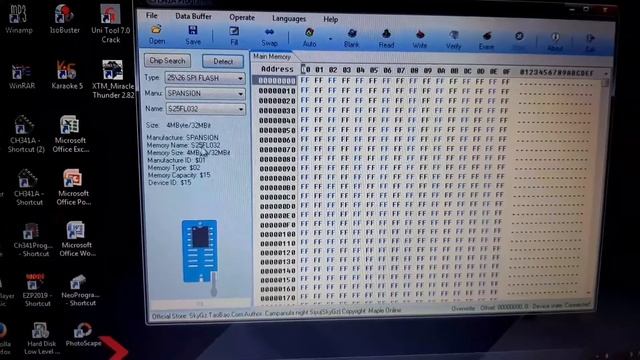This screenshot has height=360, width=640.
Task: Click the Save toolbar icon
Action: click(193, 36)
